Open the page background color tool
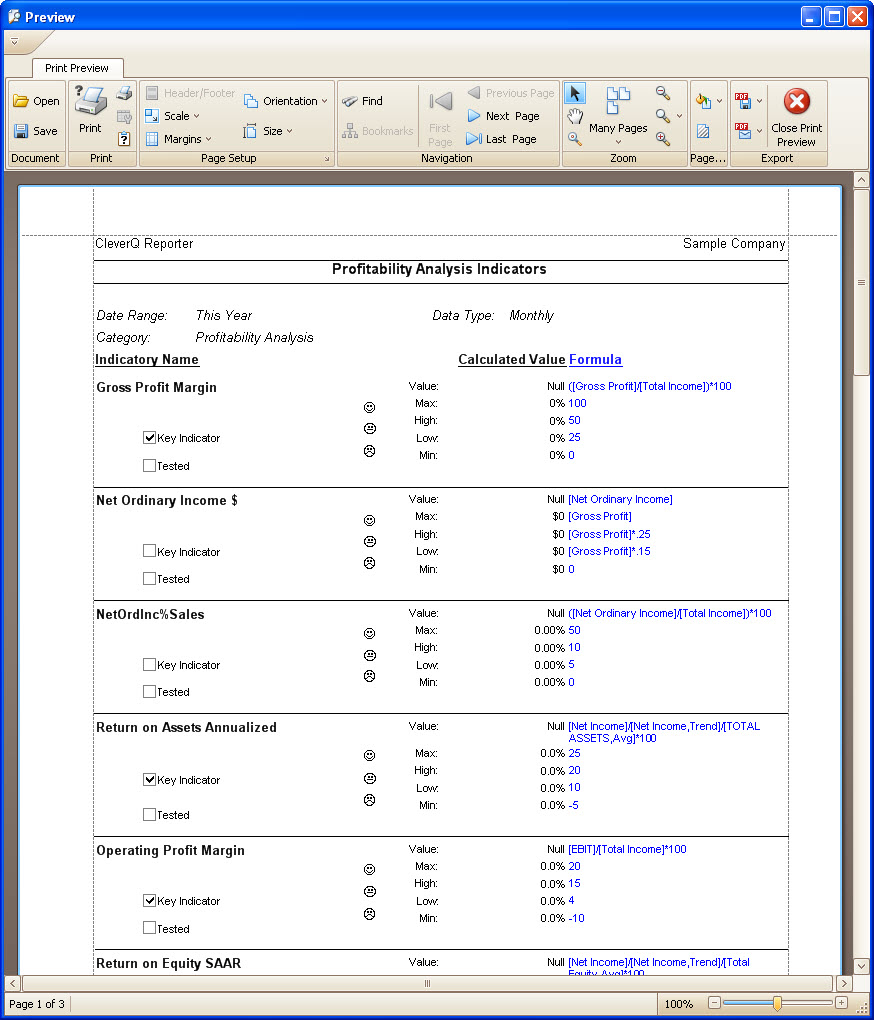The width and height of the screenshot is (874, 1020). 704,100
